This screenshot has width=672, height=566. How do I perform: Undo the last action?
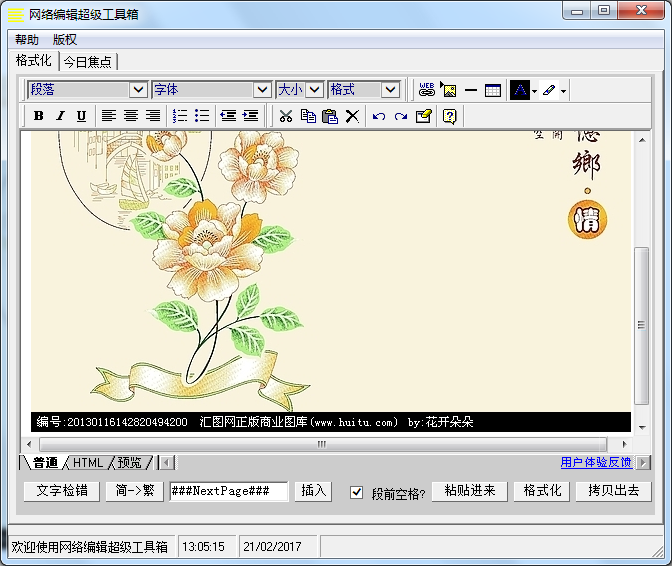(x=379, y=116)
